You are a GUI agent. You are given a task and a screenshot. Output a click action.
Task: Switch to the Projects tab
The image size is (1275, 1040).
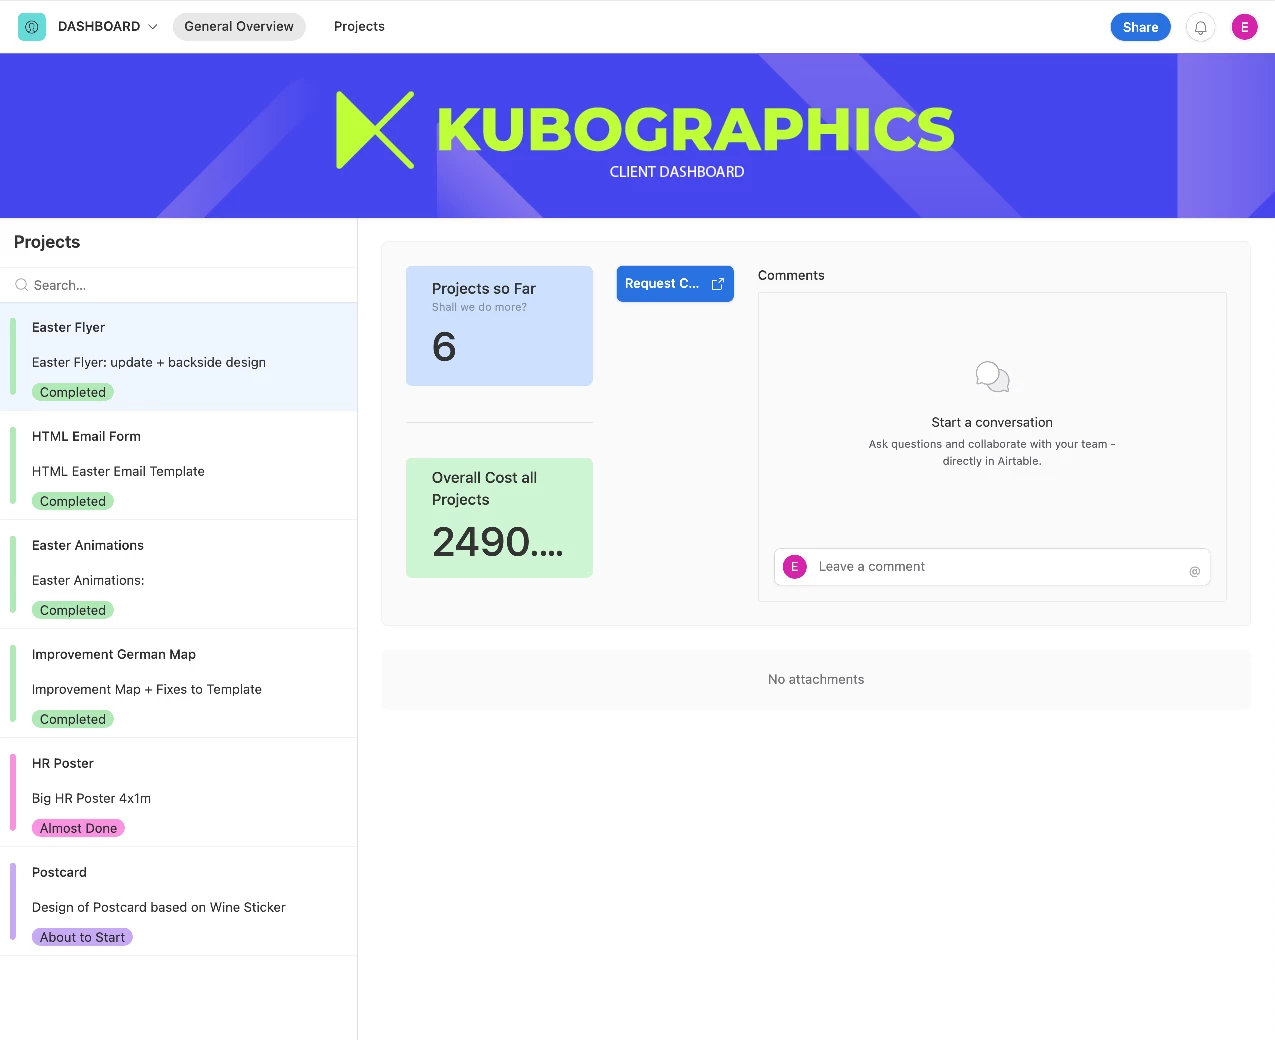[359, 27]
